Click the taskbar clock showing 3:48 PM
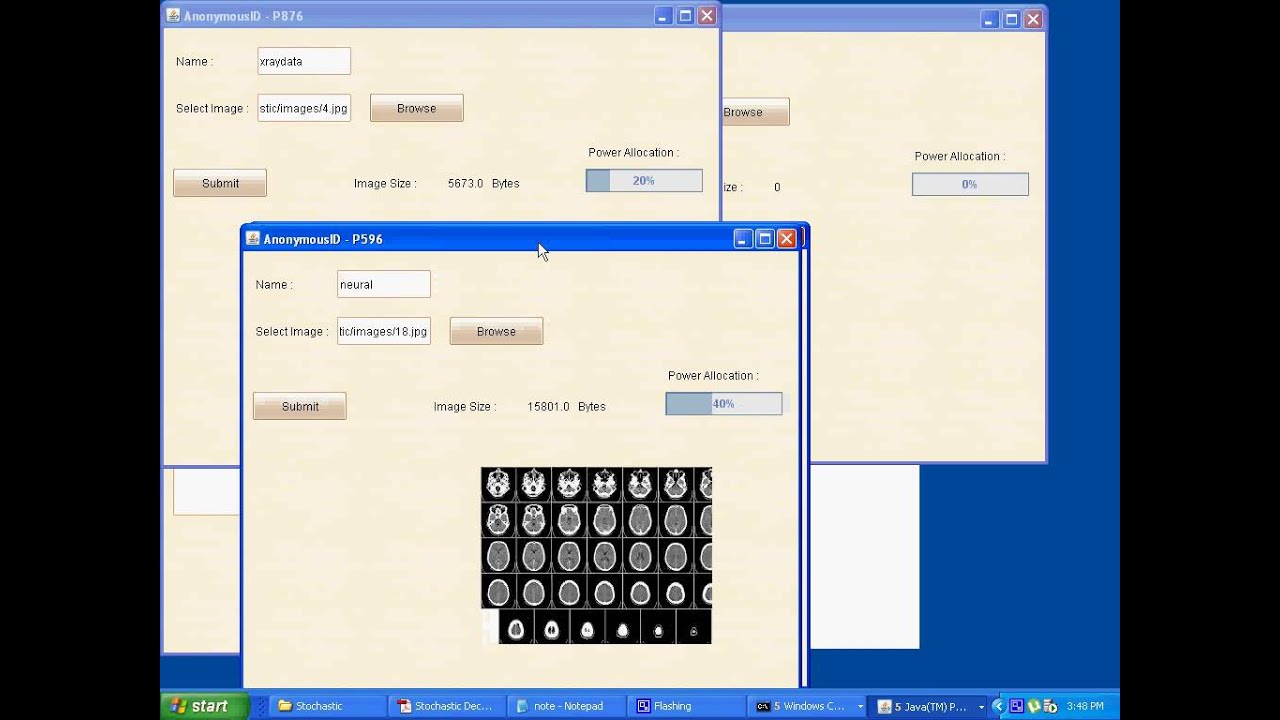Image resolution: width=1280 pixels, height=720 pixels. (1085, 706)
